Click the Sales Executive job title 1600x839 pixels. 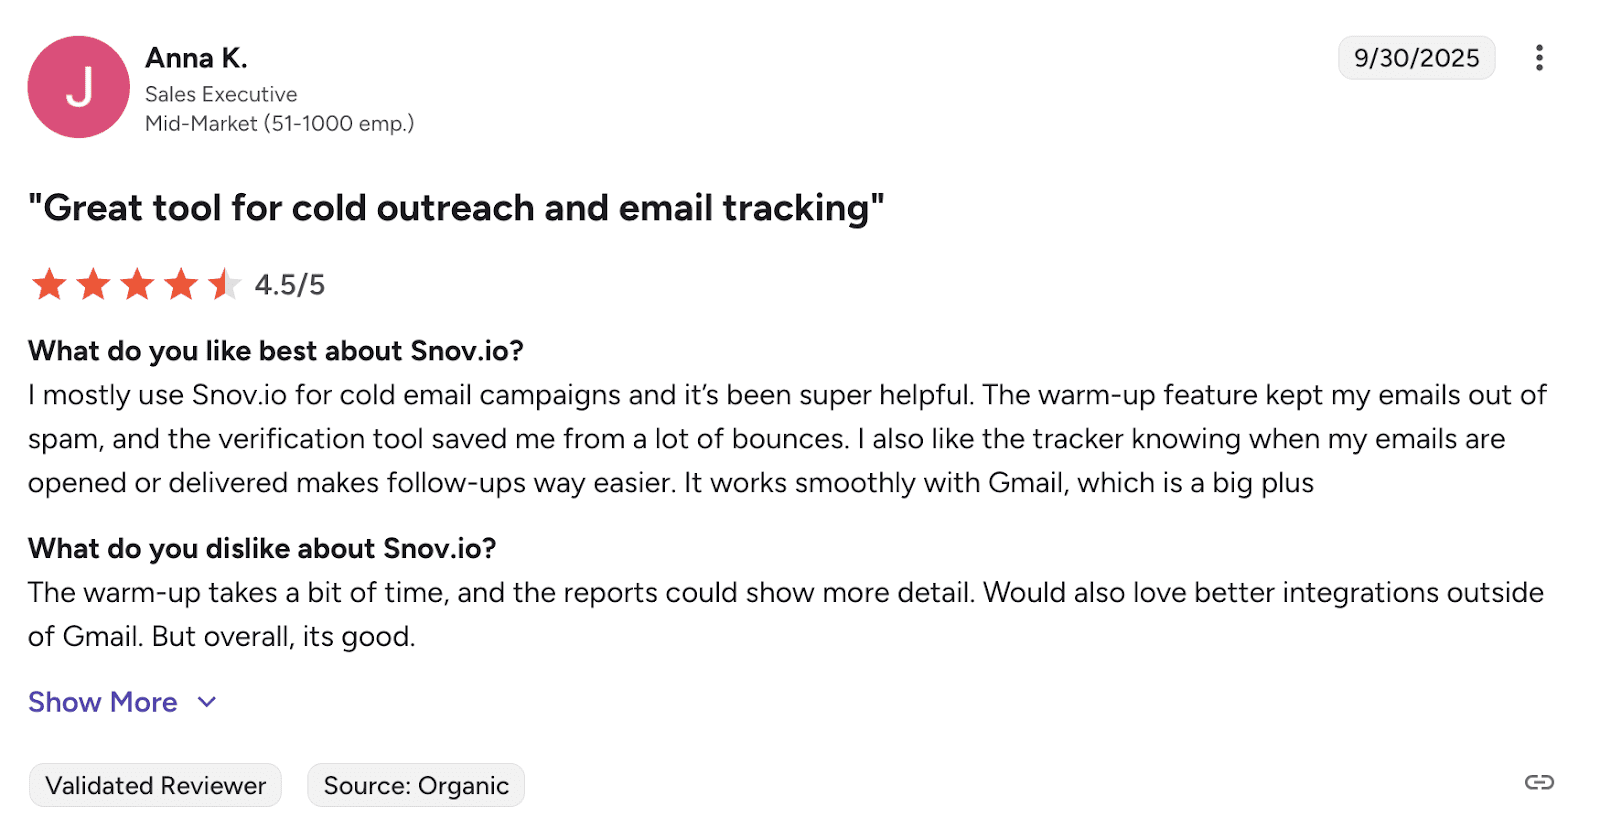[x=221, y=94]
